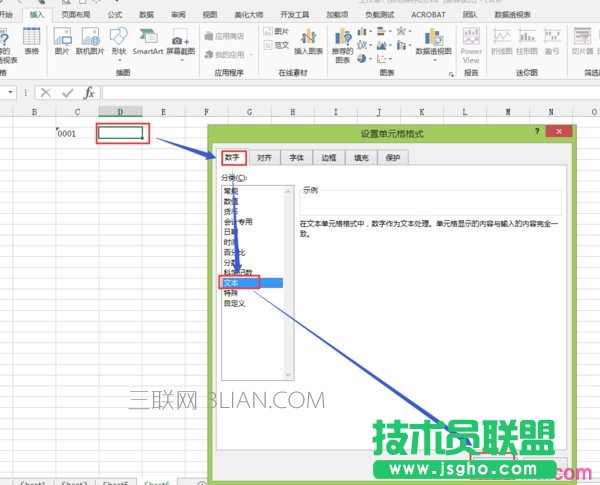The image size is (600, 485).
Task: Select 特殊 in the category list
Action: 231,293
